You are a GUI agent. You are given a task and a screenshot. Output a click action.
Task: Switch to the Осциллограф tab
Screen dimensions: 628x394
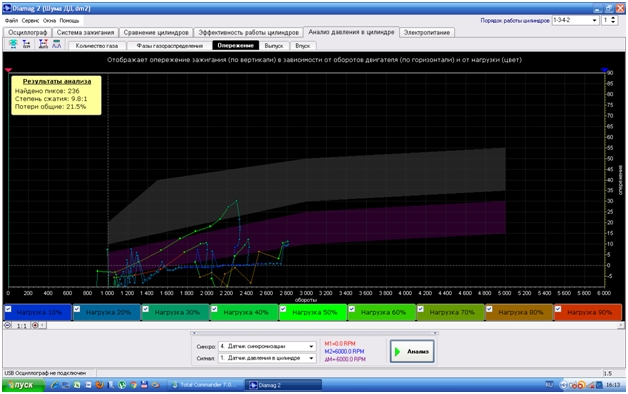[28, 32]
